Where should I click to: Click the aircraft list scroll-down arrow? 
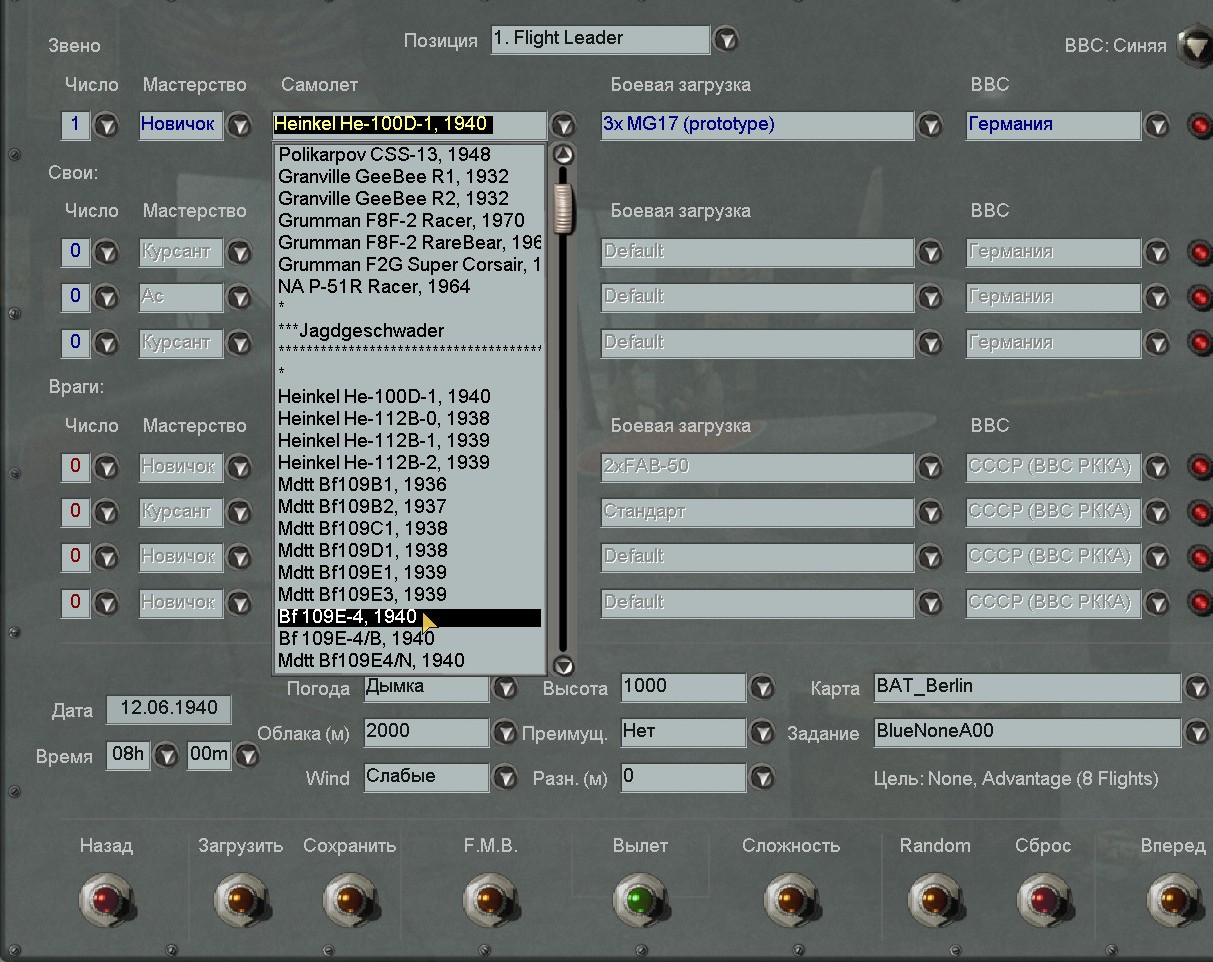(564, 665)
